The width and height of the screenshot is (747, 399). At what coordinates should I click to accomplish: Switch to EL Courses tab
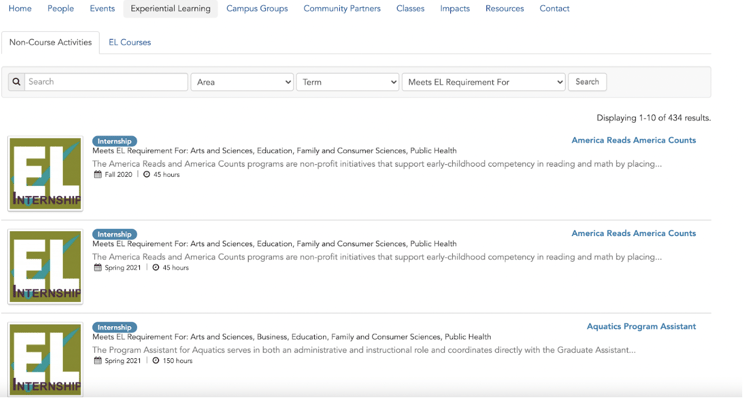point(130,42)
